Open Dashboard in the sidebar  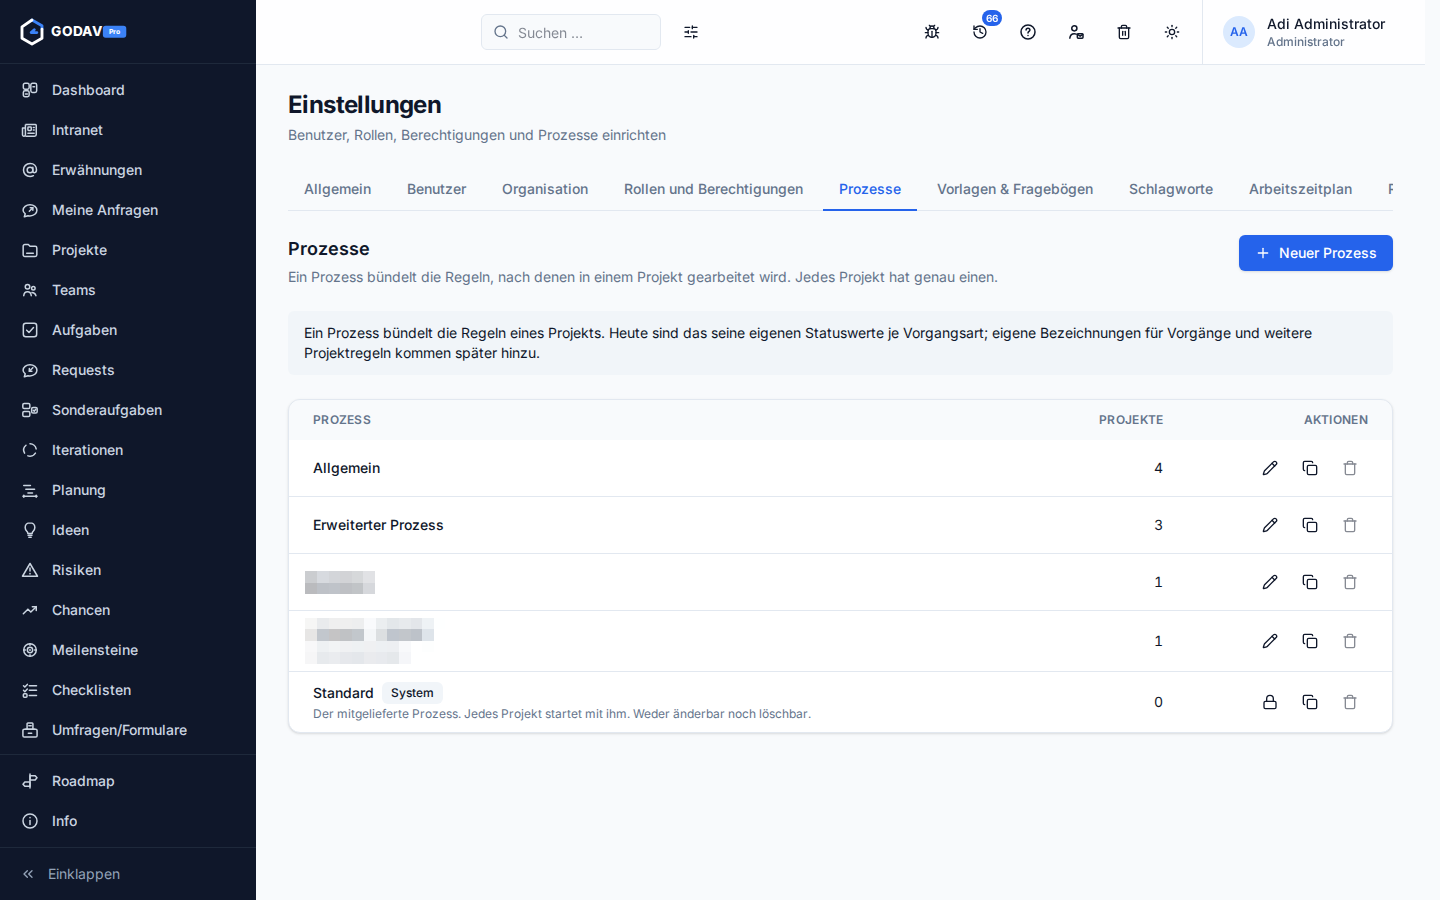pos(128,90)
